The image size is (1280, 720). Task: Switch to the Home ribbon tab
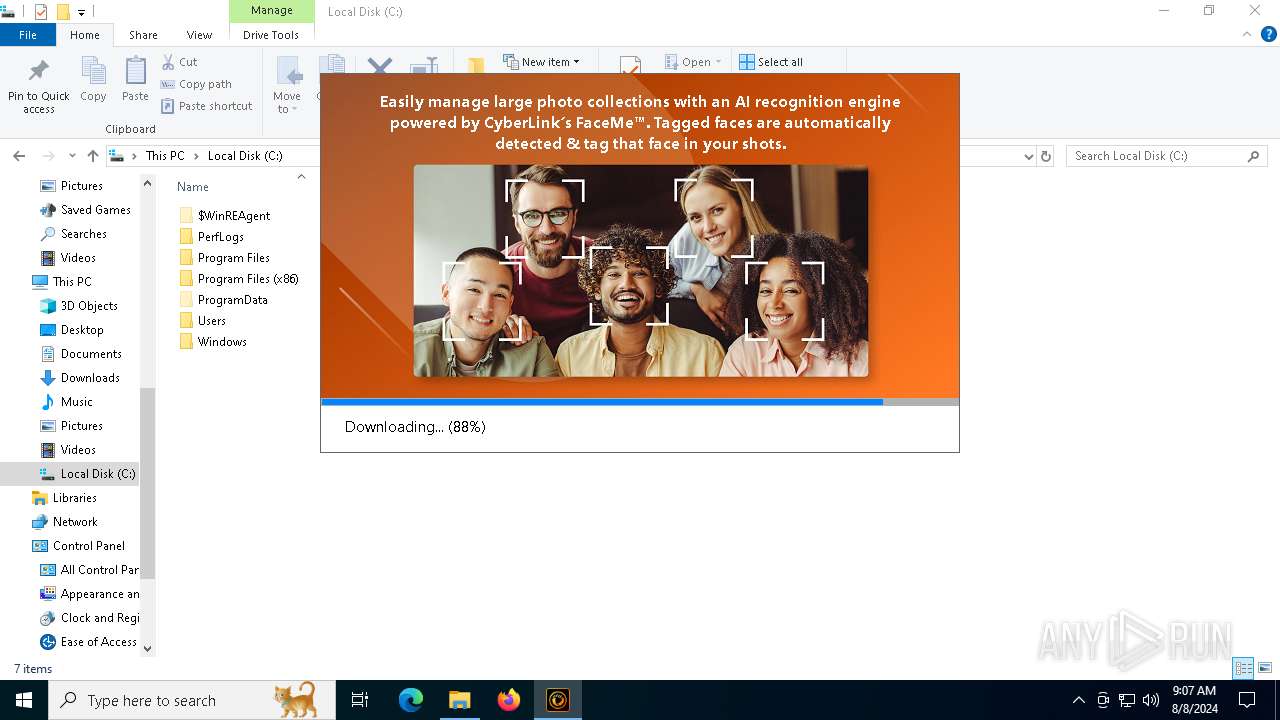tap(85, 35)
